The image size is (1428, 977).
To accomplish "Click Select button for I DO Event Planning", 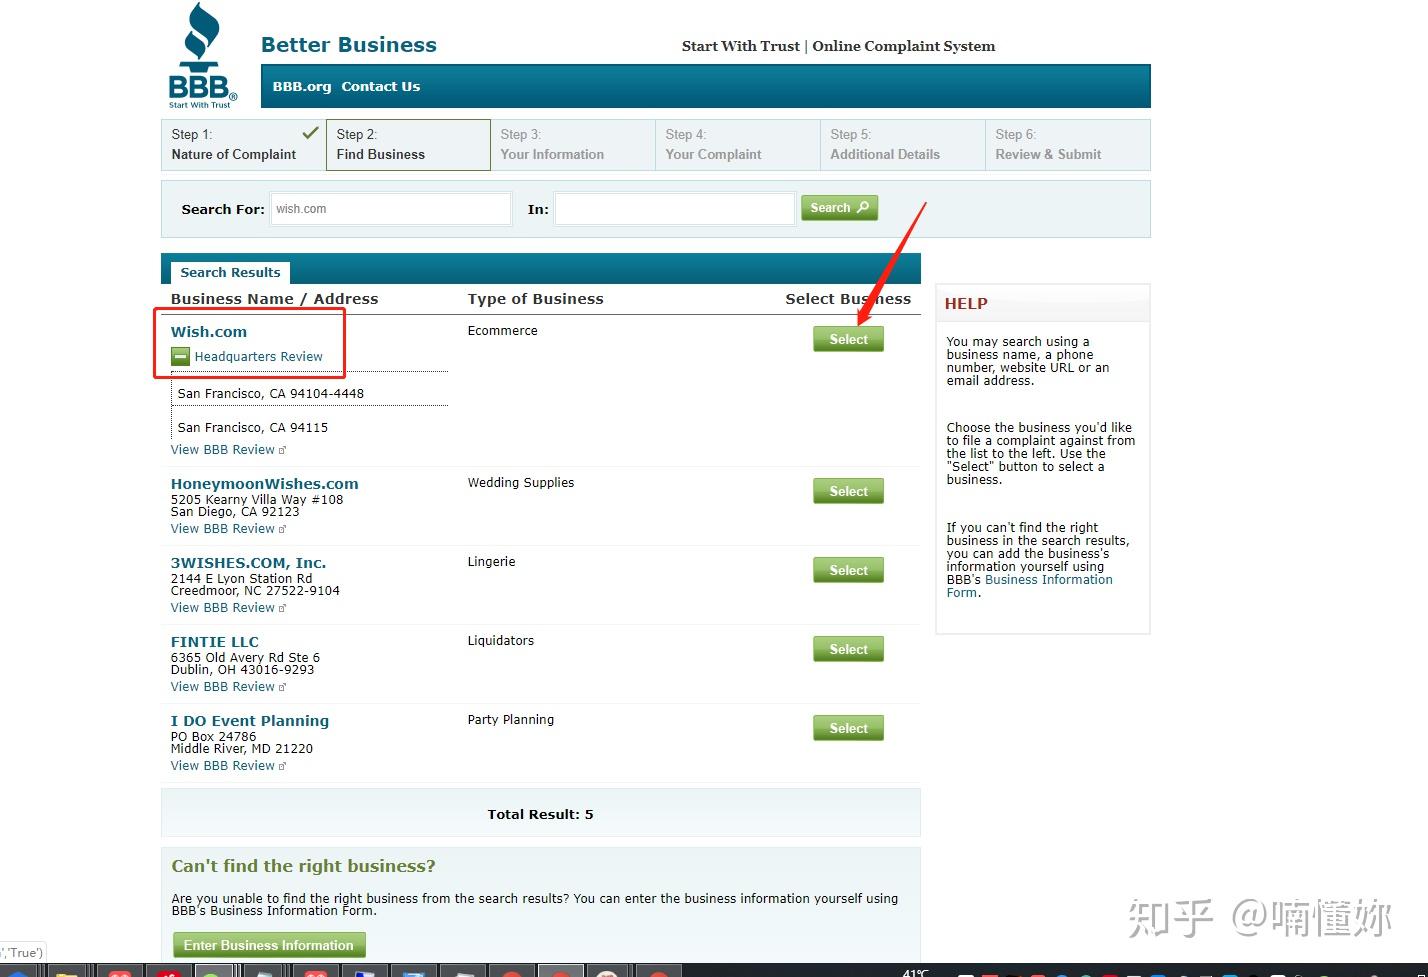I will [848, 729].
